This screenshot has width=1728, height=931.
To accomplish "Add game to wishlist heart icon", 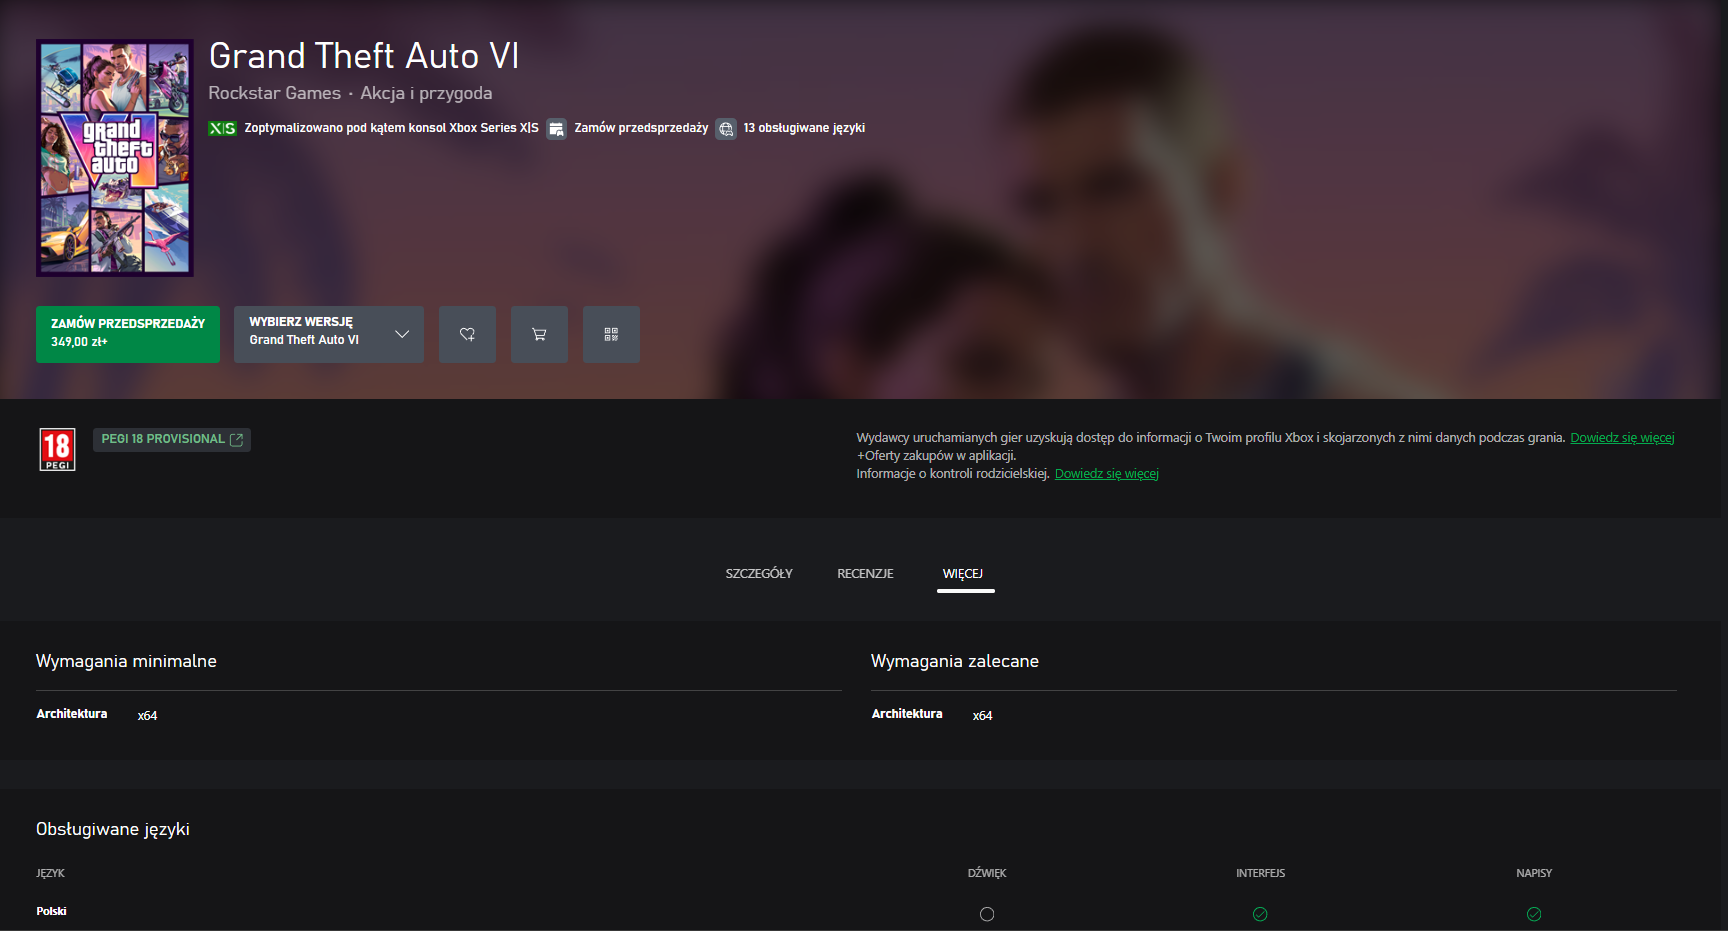I will point(467,334).
